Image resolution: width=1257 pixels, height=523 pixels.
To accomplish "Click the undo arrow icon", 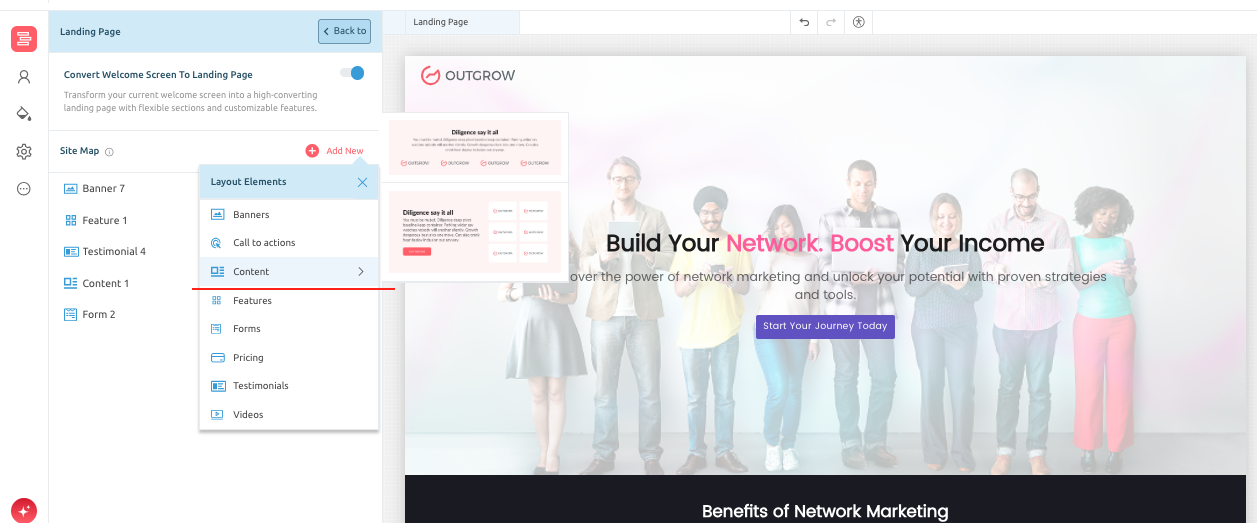I will (804, 22).
